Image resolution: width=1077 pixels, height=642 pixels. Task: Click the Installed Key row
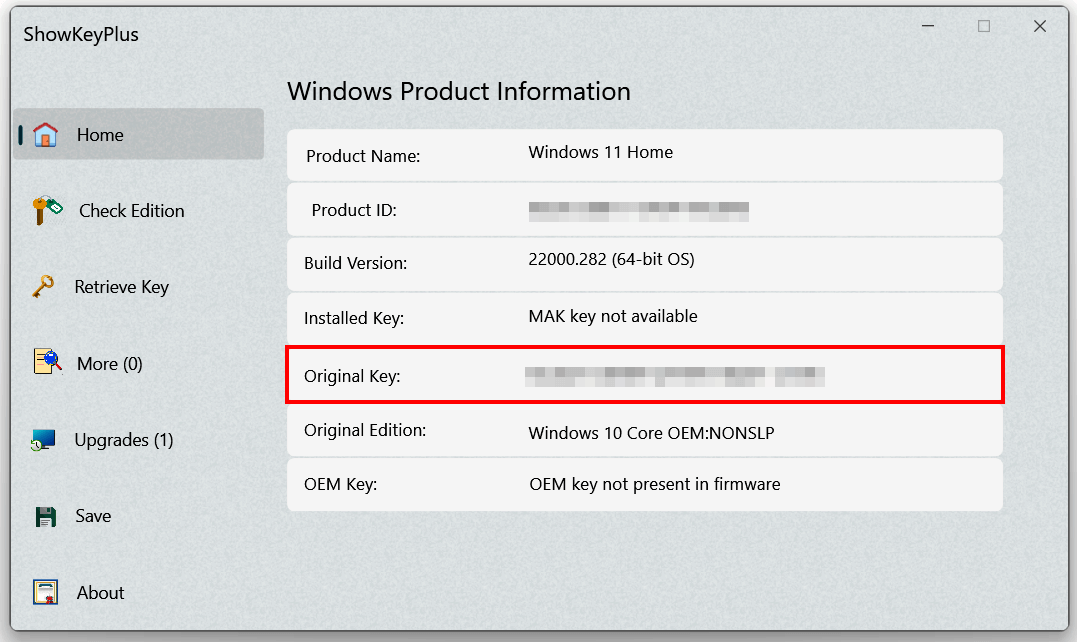(644, 318)
